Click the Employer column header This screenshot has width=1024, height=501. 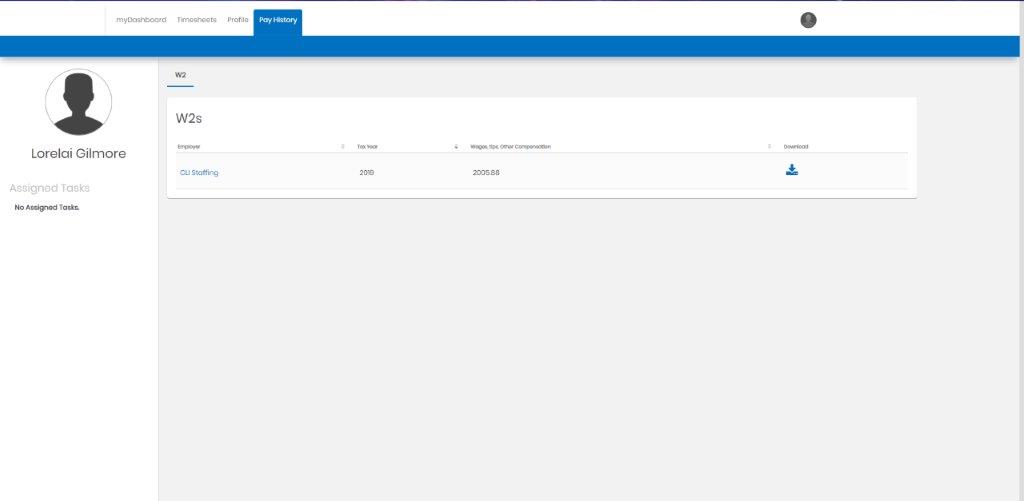(189, 147)
